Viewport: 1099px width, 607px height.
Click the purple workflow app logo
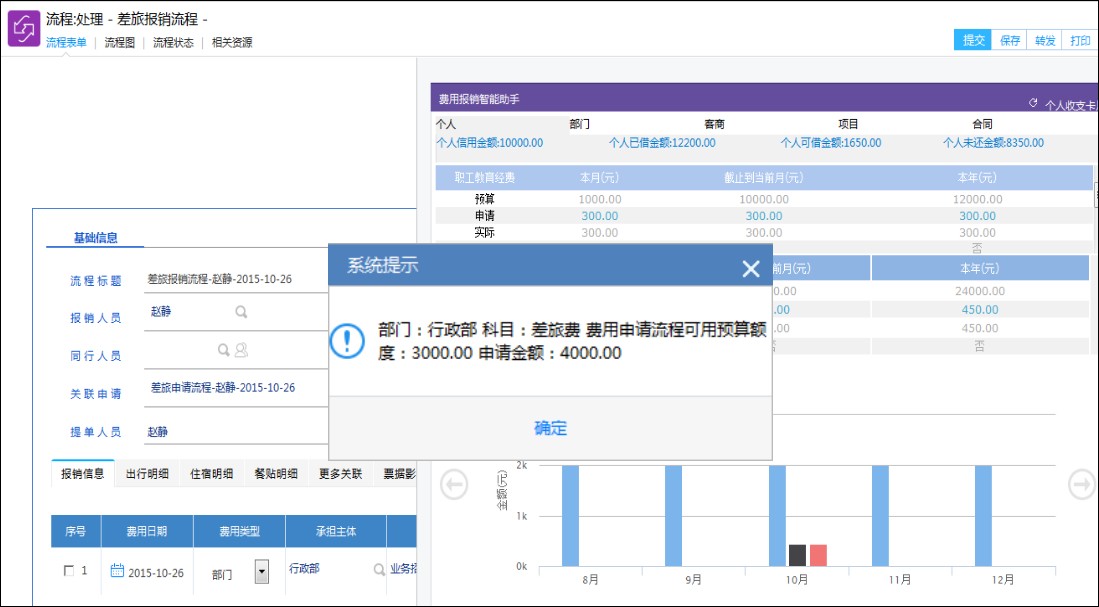click(x=23, y=28)
